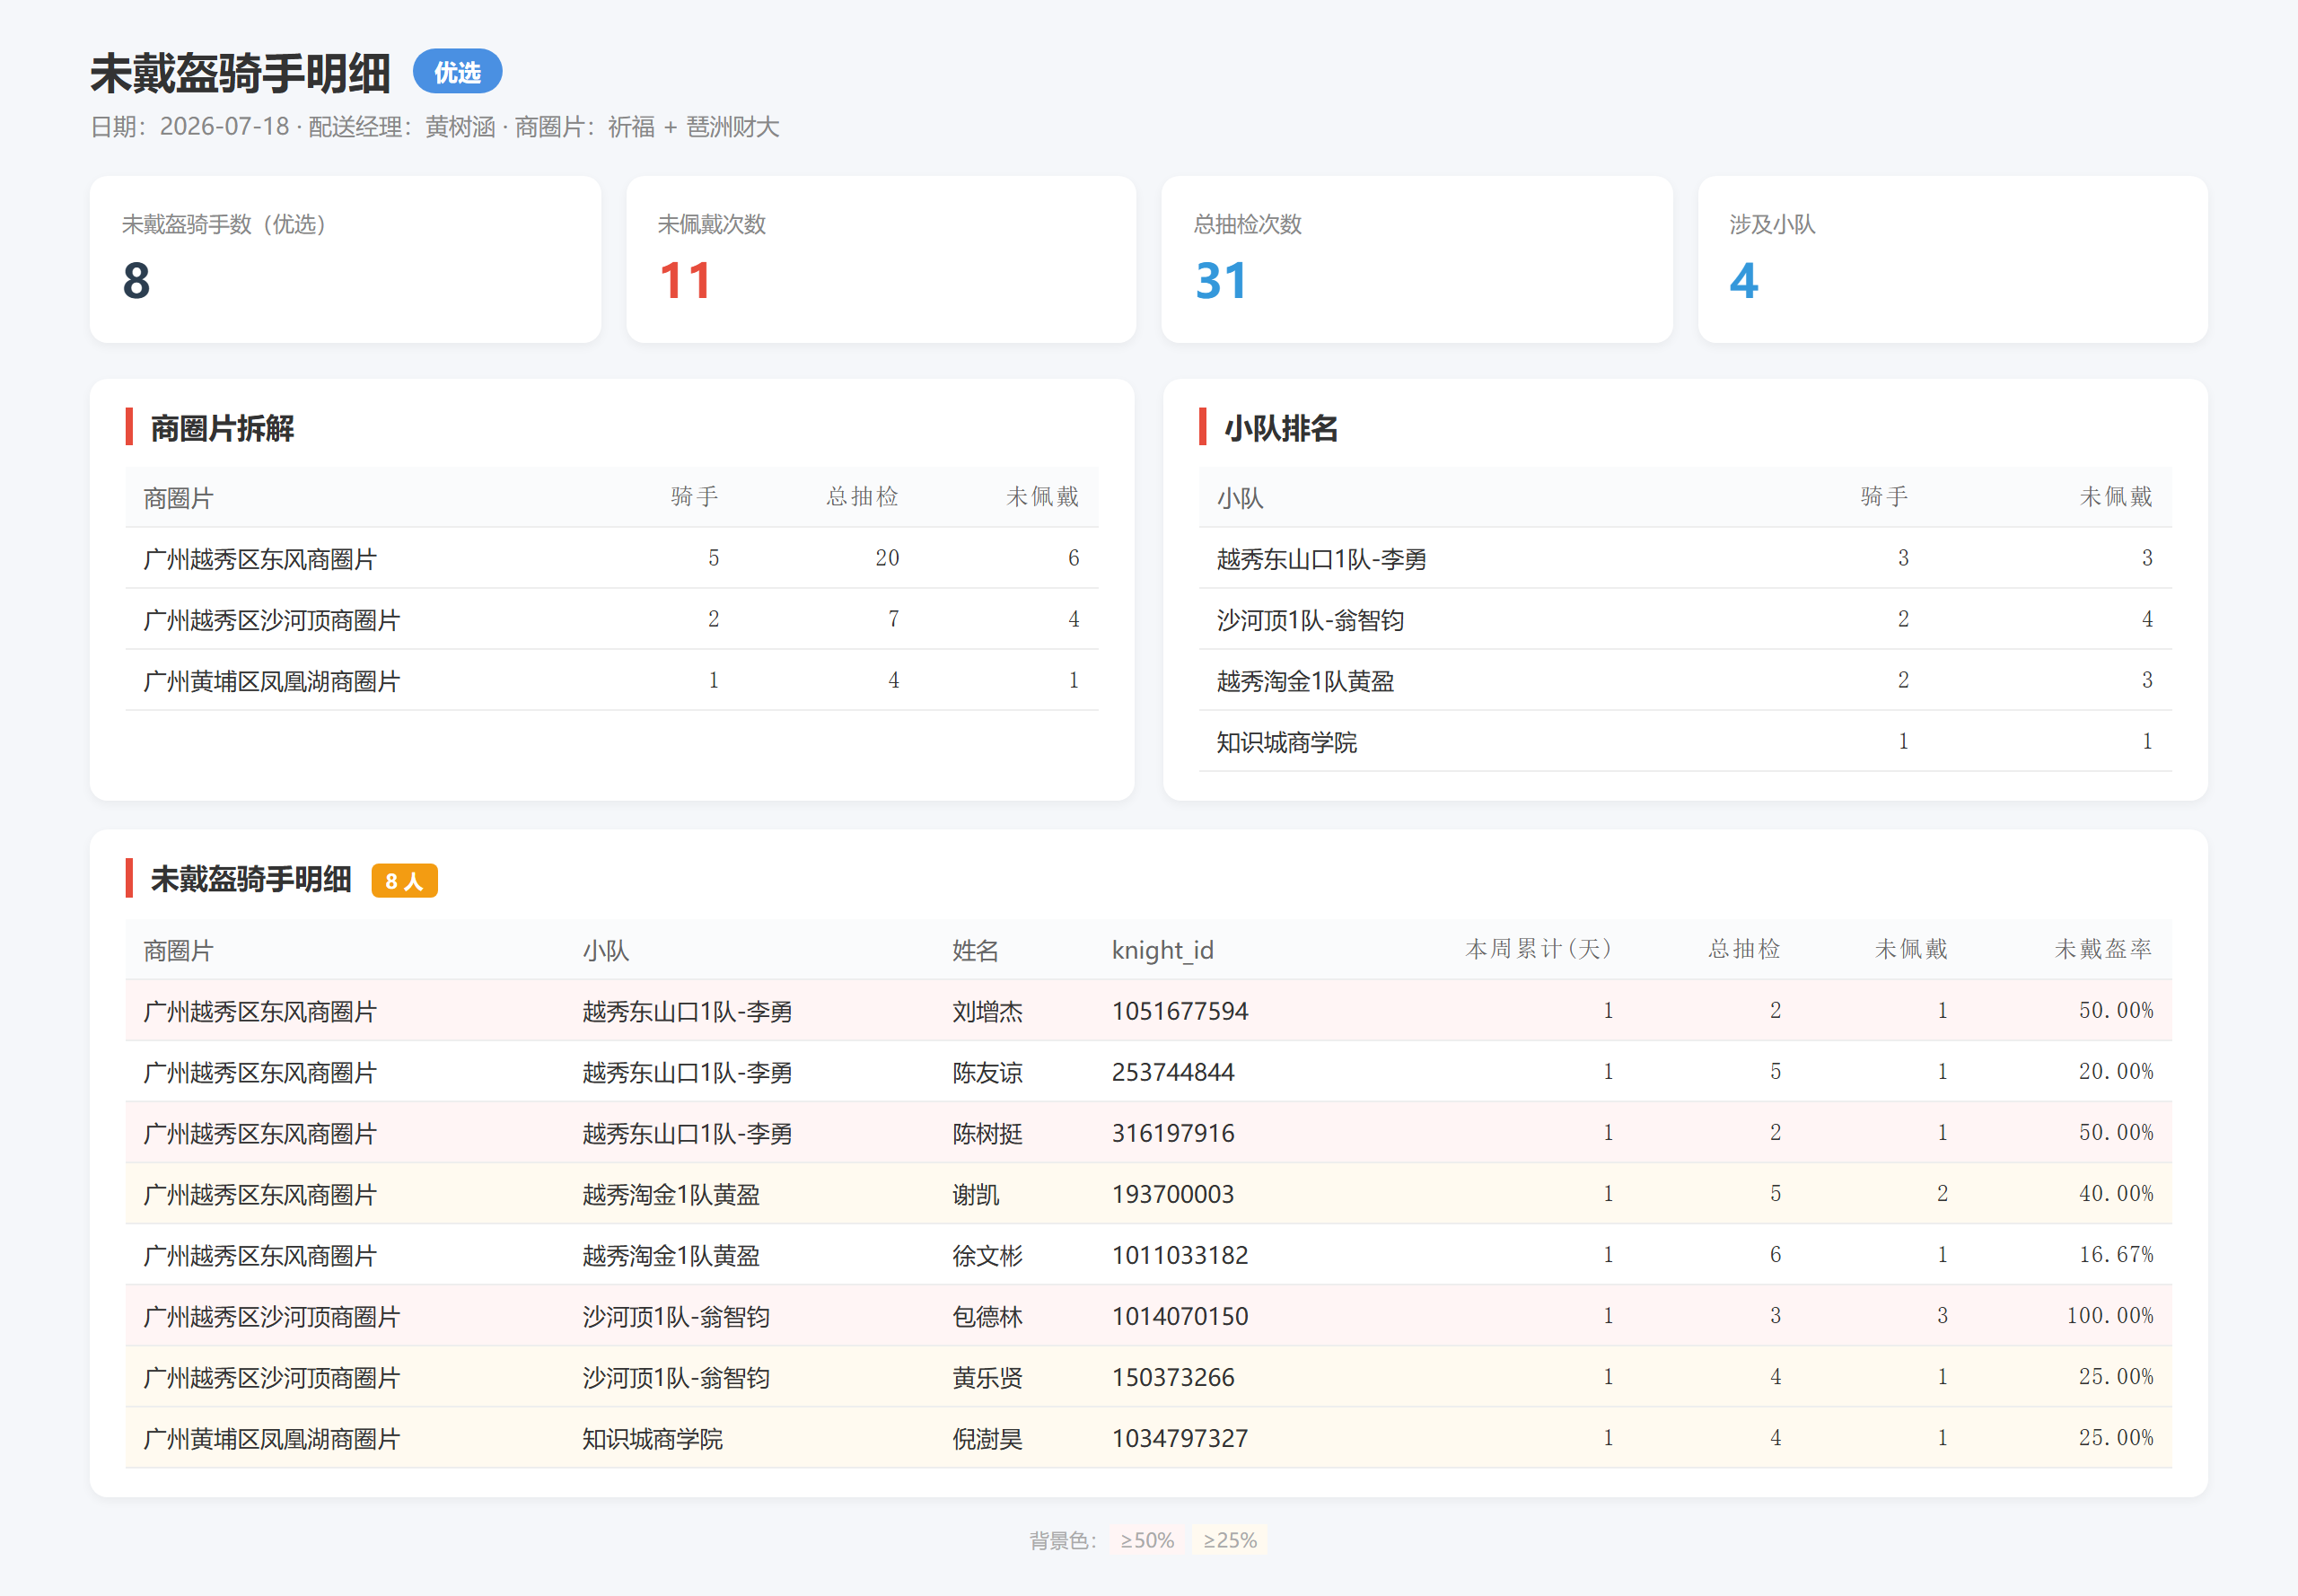Click 总抽检 column header in 商圈片拆解 table
This screenshot has height=1596, width=2298.
[862, 497]
